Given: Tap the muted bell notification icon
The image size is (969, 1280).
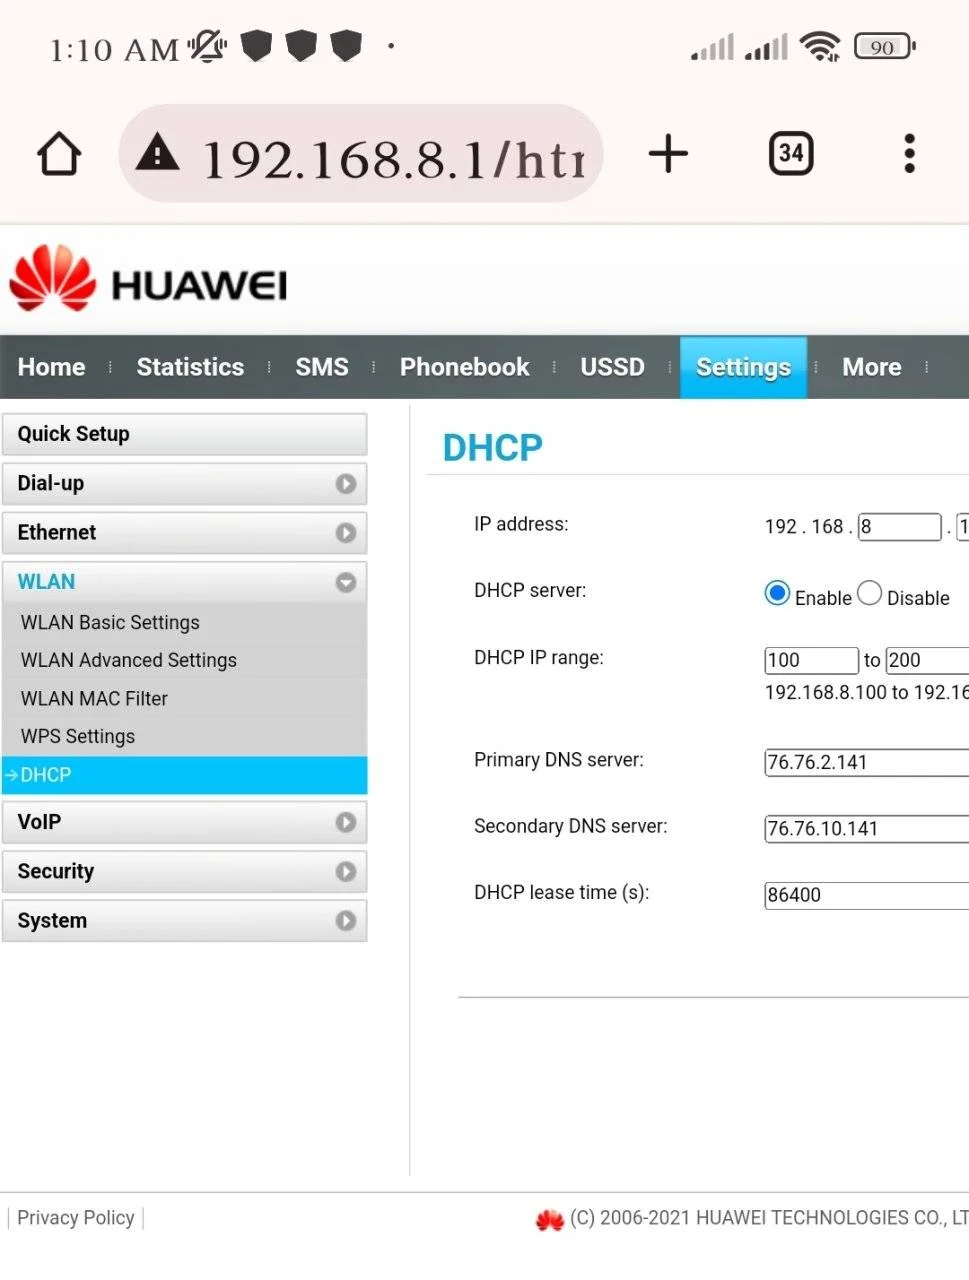Looking at the screenshot, I should point(207,46).
